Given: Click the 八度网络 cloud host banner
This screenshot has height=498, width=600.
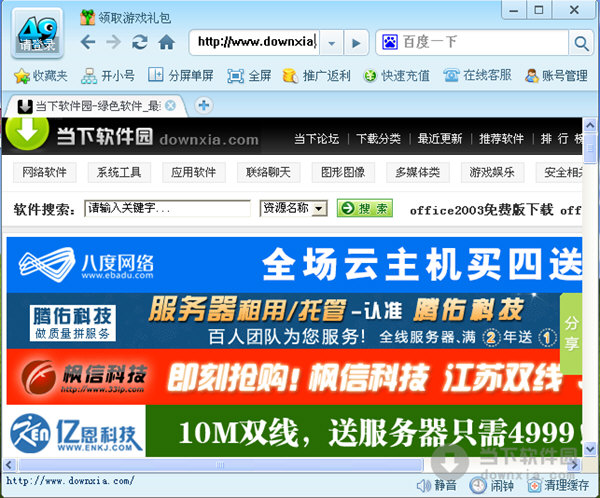Looking at the screenshot, I should (x=294, y=265).
